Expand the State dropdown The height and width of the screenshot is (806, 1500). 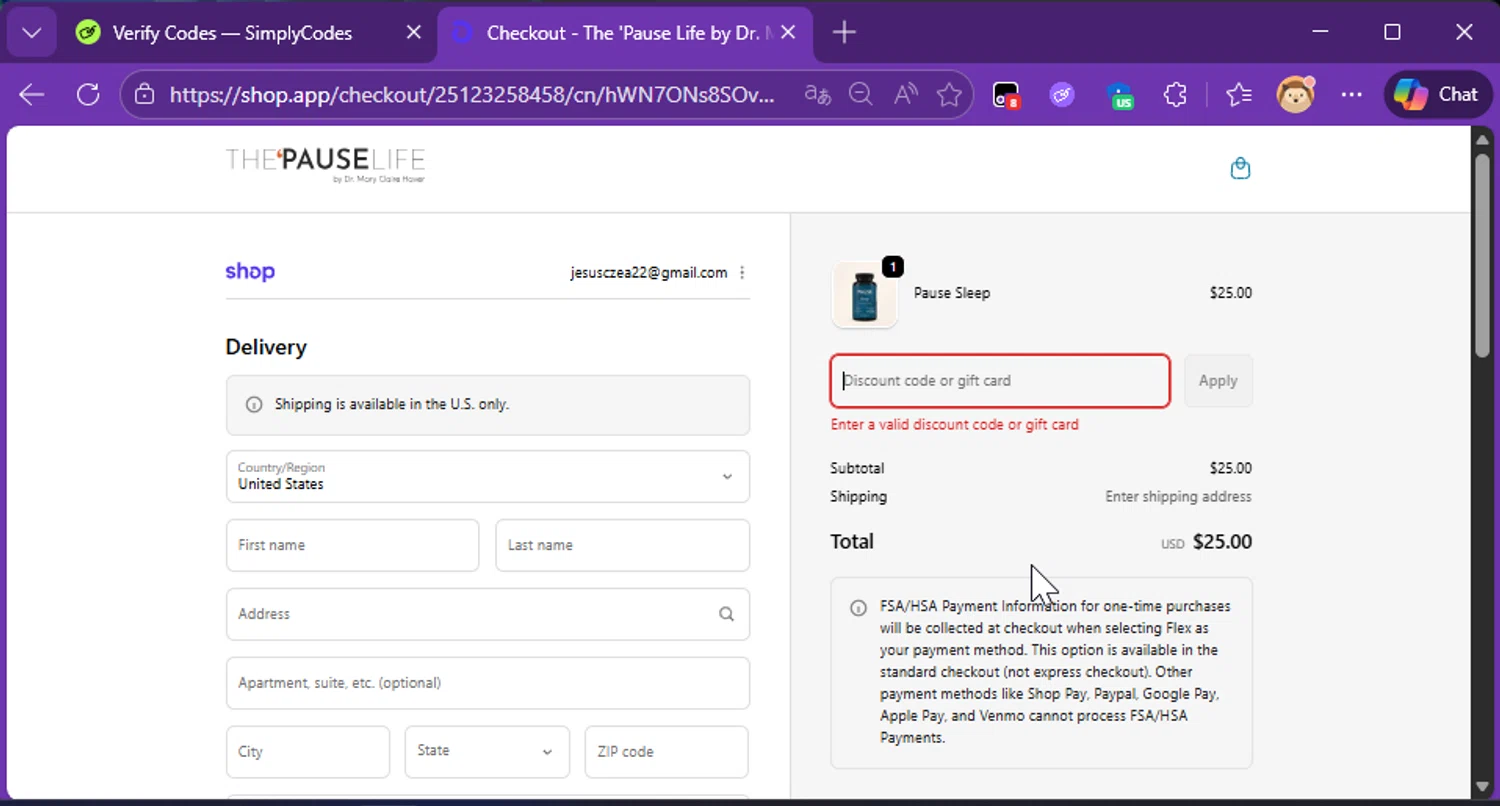pyautogui.click(x=487, y=752)
